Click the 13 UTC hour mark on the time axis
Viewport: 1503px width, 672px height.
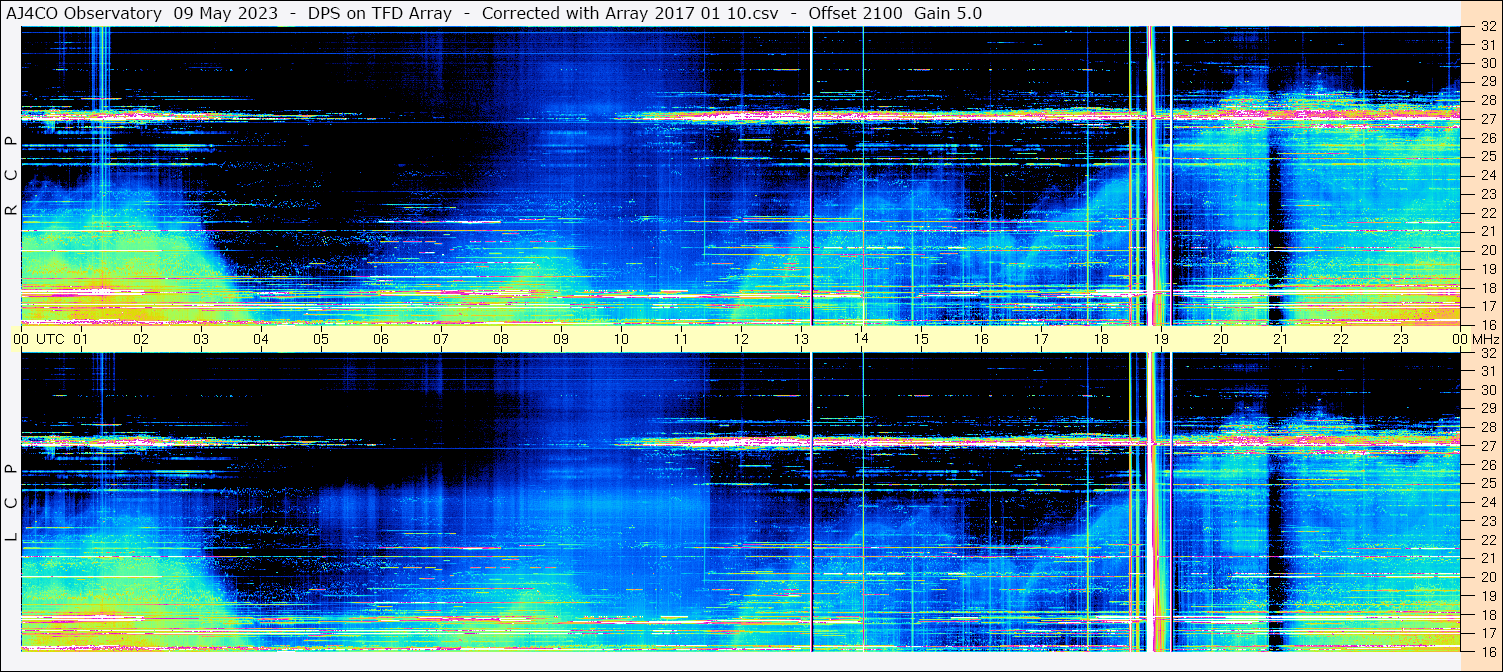(x=801, y=339)
